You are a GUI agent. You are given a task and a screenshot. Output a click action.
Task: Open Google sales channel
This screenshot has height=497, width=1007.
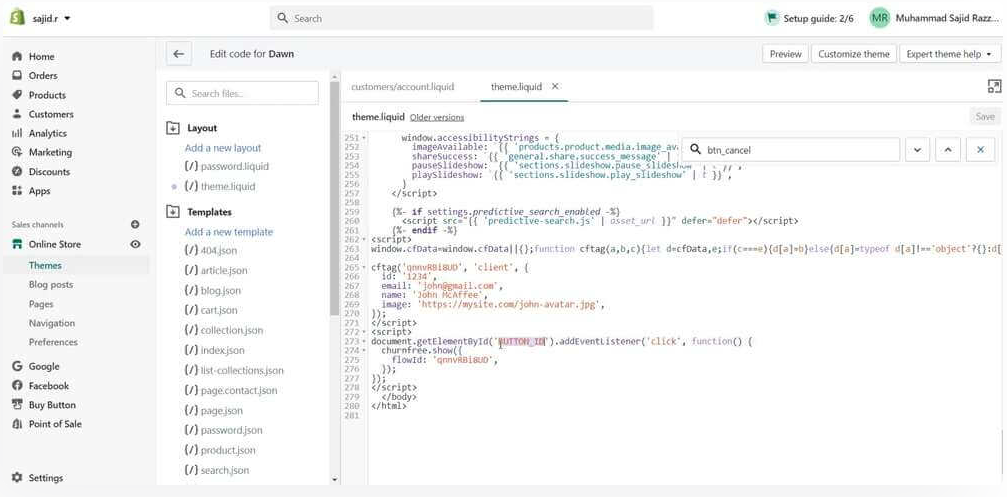[44, 367]
